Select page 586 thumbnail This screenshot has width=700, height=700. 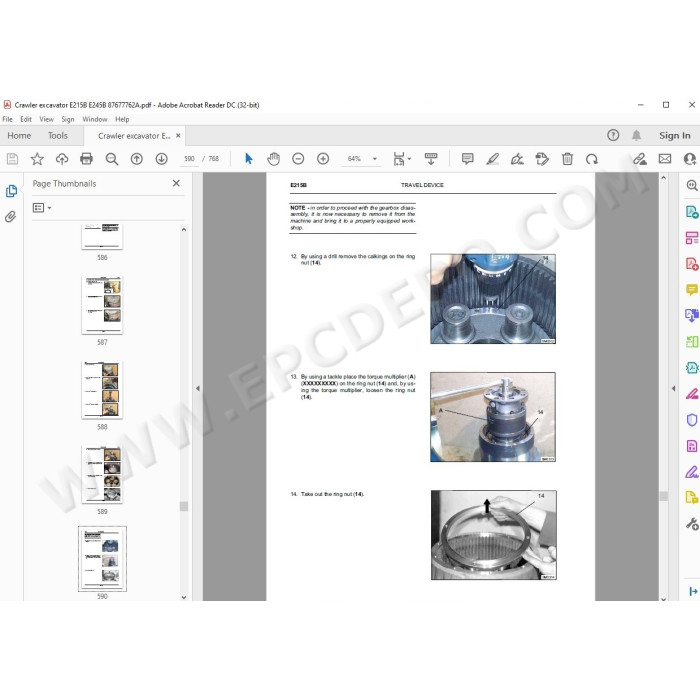[x=102, y=237]
